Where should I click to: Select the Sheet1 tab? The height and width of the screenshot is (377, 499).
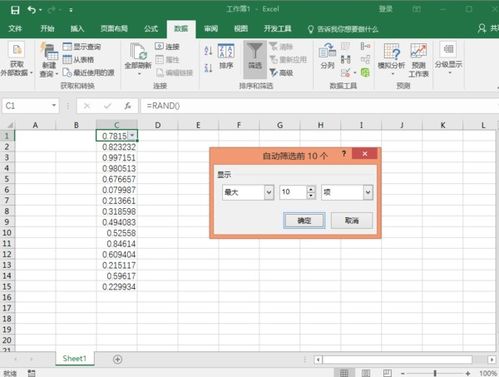(x=75, y=359)
